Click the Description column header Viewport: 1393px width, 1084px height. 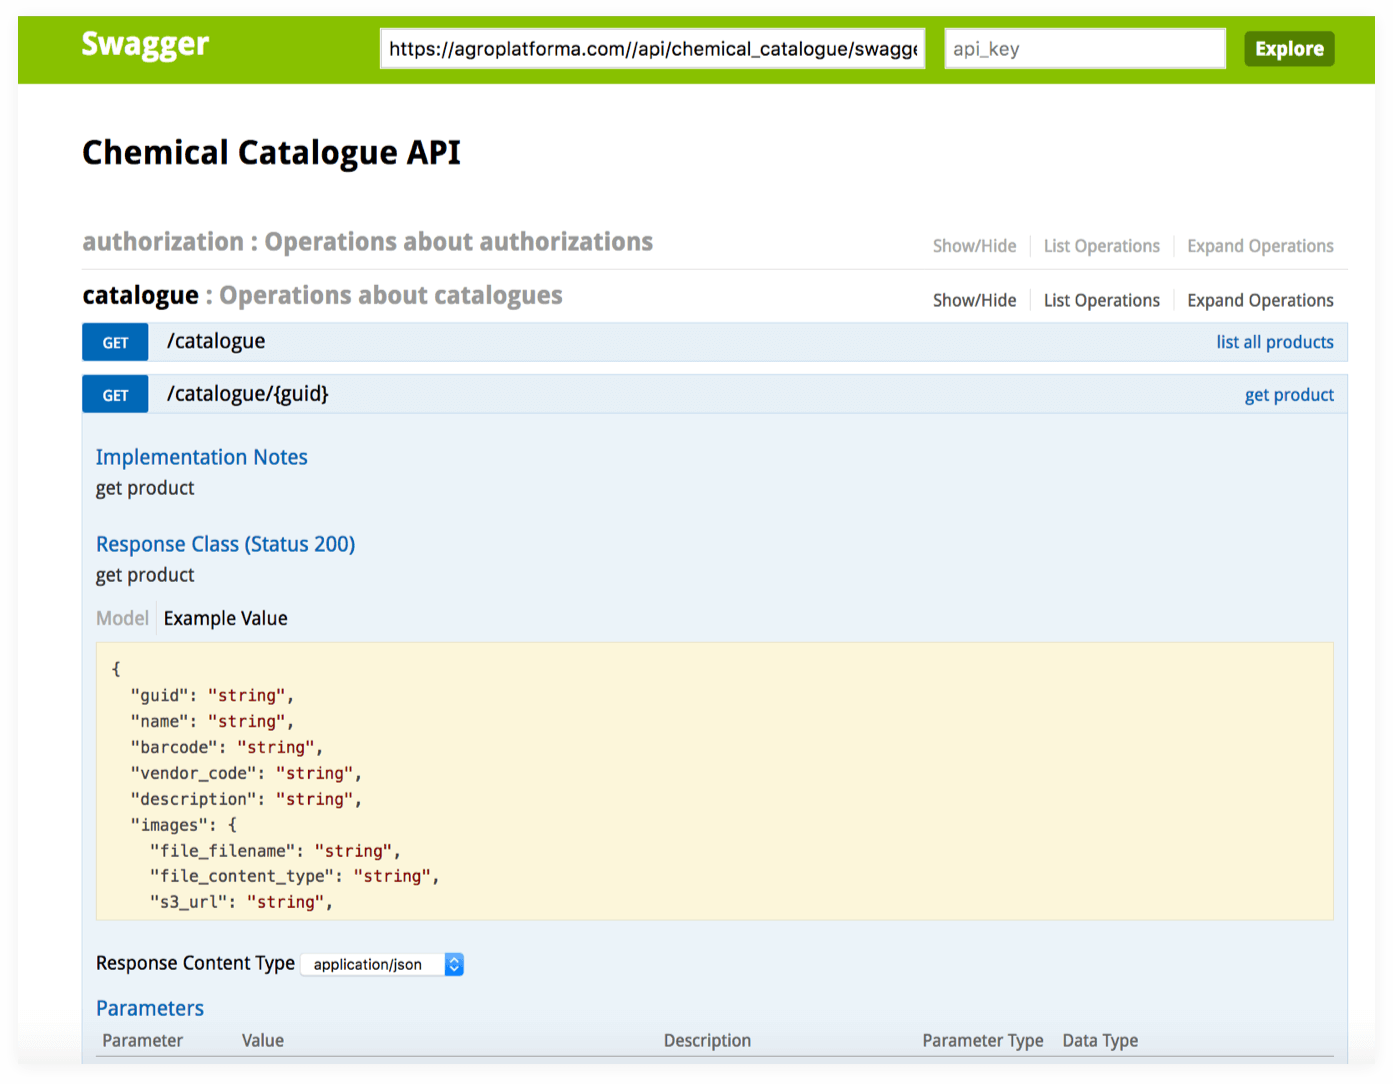(707, 1040)
